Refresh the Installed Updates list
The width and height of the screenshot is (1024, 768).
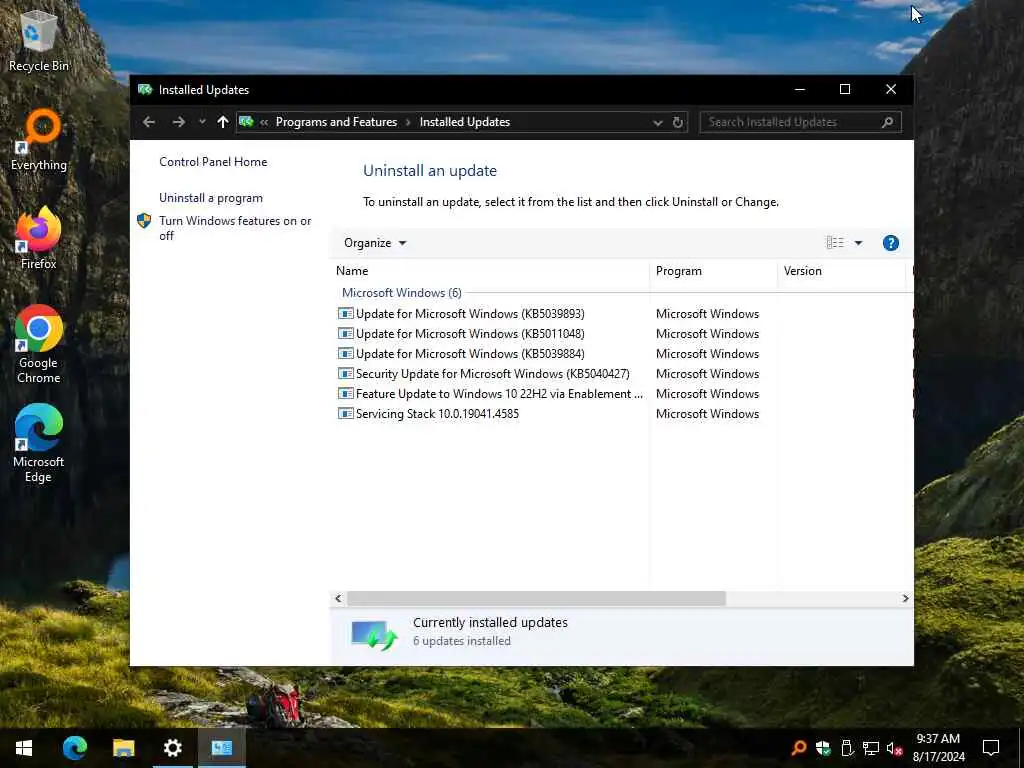point(678,122)
